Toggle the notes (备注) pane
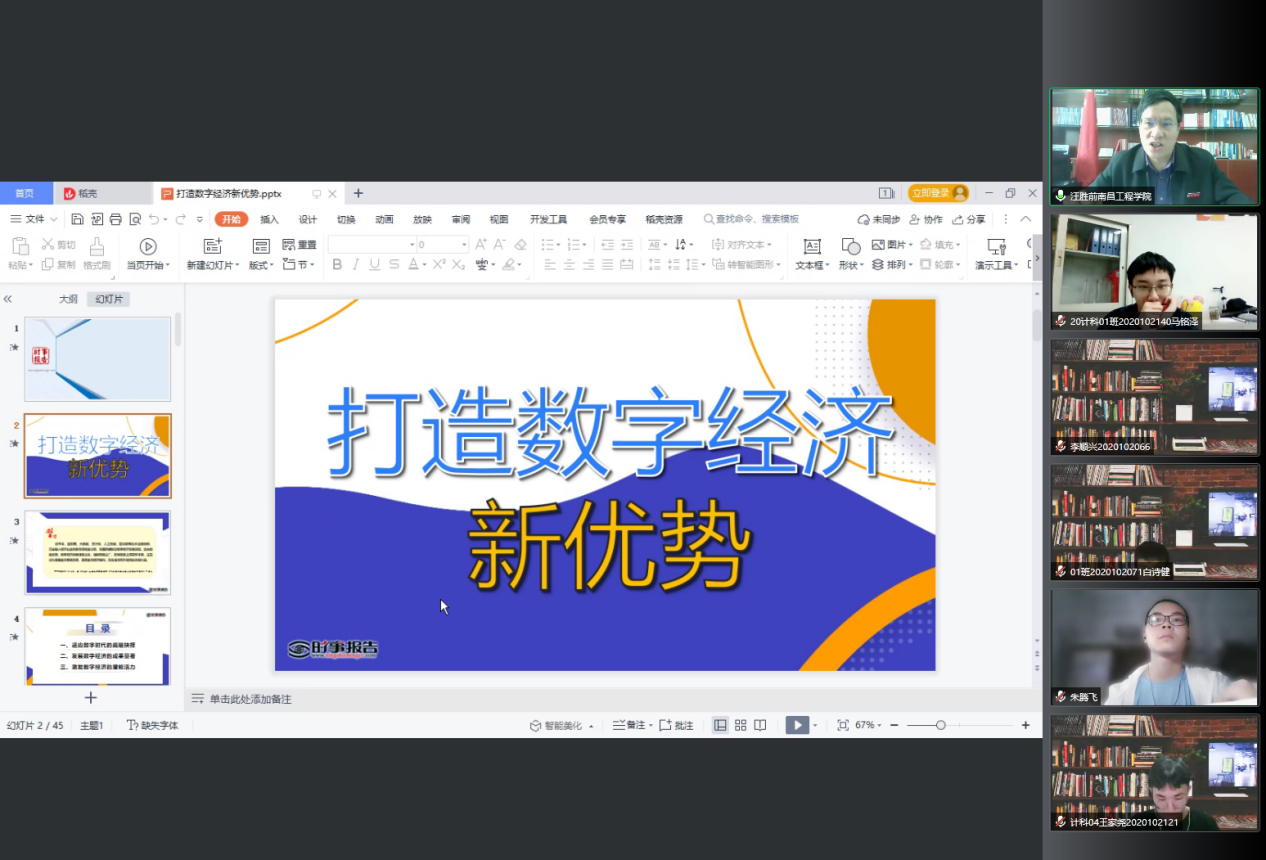Image resolution: width=1266 pixels, height=860 pixels. pos(629,725)
